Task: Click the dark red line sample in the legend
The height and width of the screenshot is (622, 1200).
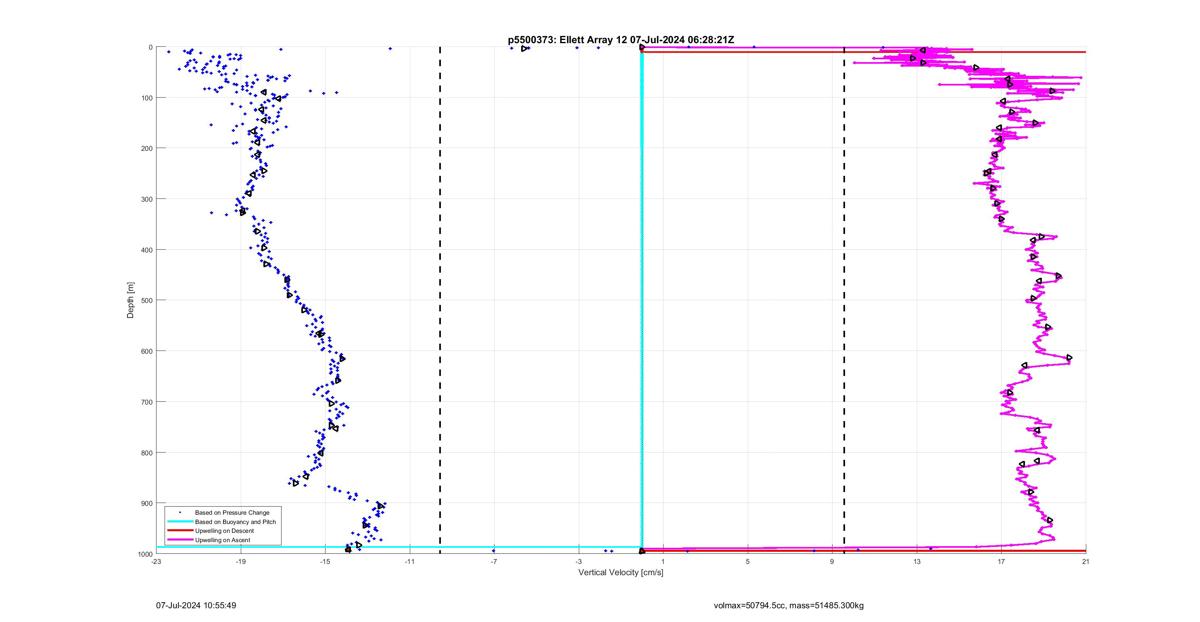Action: coord(179,531)
